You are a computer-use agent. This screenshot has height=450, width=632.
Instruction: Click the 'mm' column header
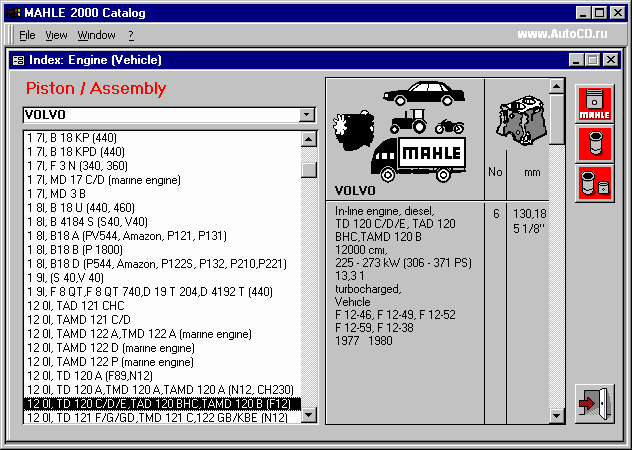532,173
